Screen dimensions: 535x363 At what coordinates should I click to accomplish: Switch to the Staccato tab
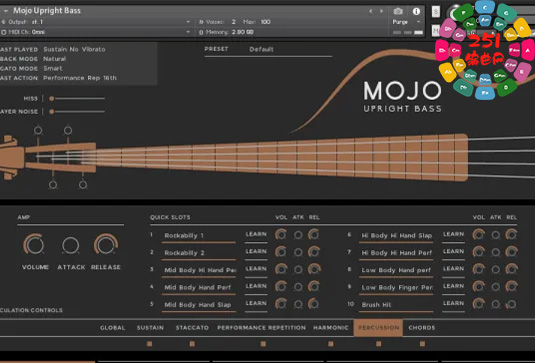(x=192, y=328)
